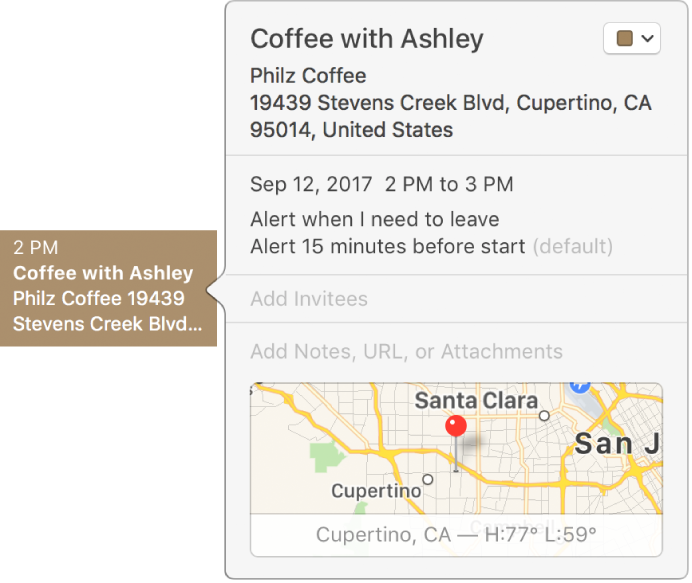Open the Alert 15 minutes before start option
The image size is (692, 583).
coord(387,246)
